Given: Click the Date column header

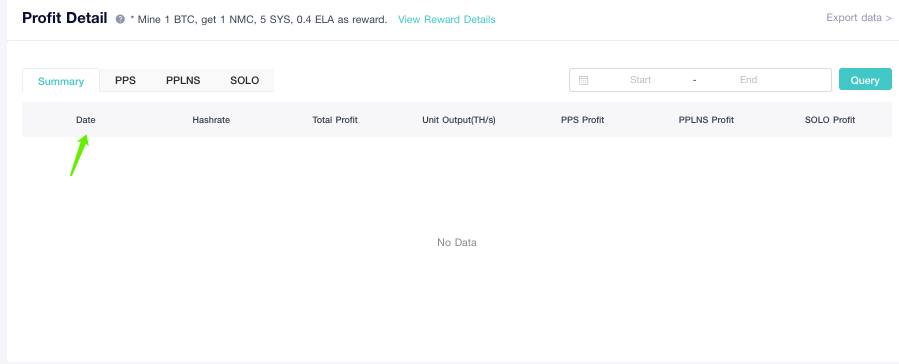Looking at the screenshot, I should coord(85,120).
